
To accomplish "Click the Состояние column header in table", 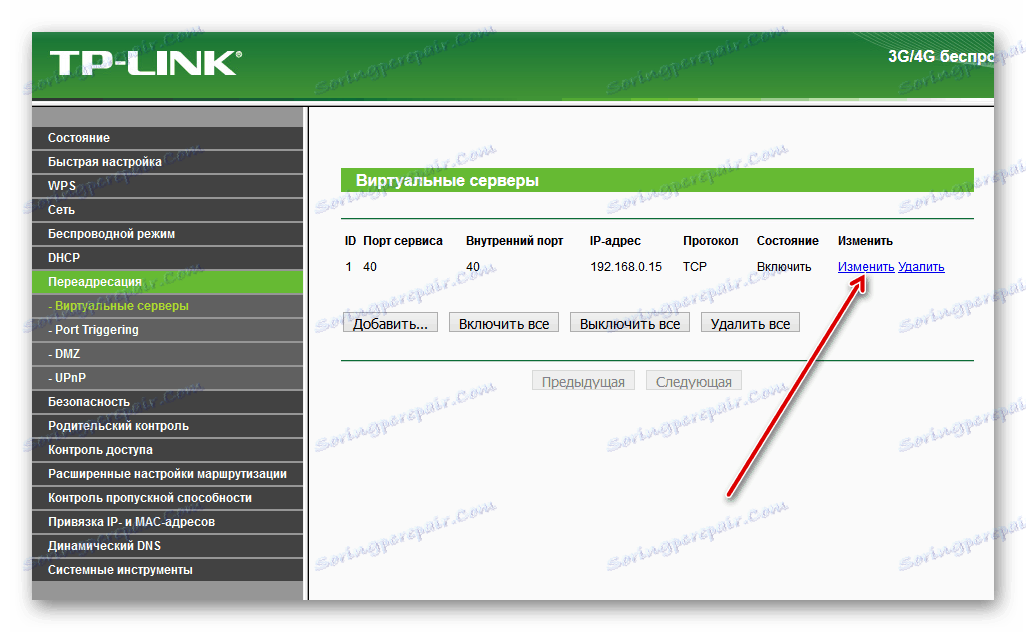I will (x=788, y=241).
